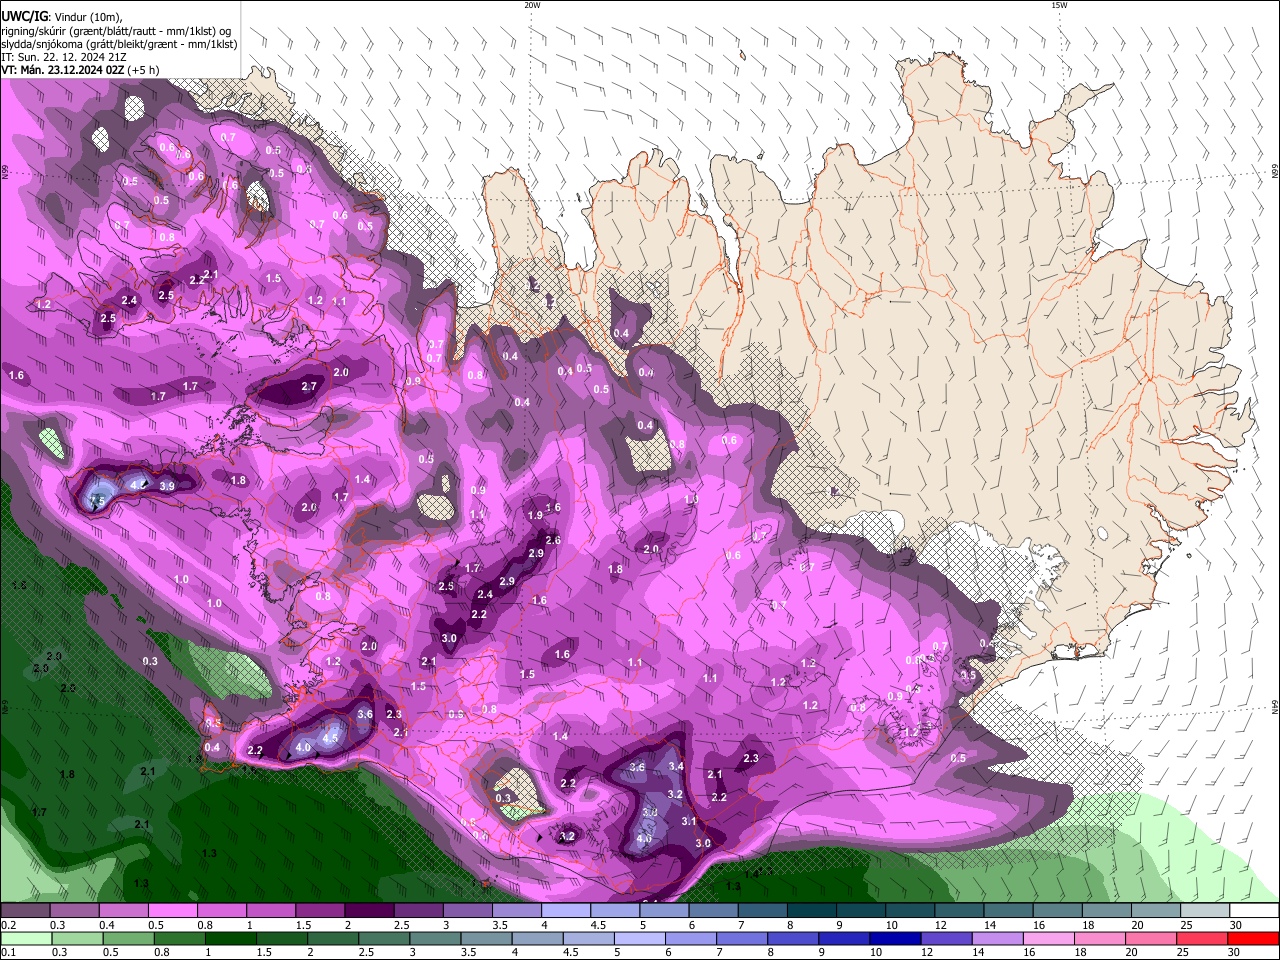The width and height of the screenshot is (1280, 960).
Task: Click the 'VT: Mán. 23.12.2024 02Z' valid time
Action: [63, 70]
